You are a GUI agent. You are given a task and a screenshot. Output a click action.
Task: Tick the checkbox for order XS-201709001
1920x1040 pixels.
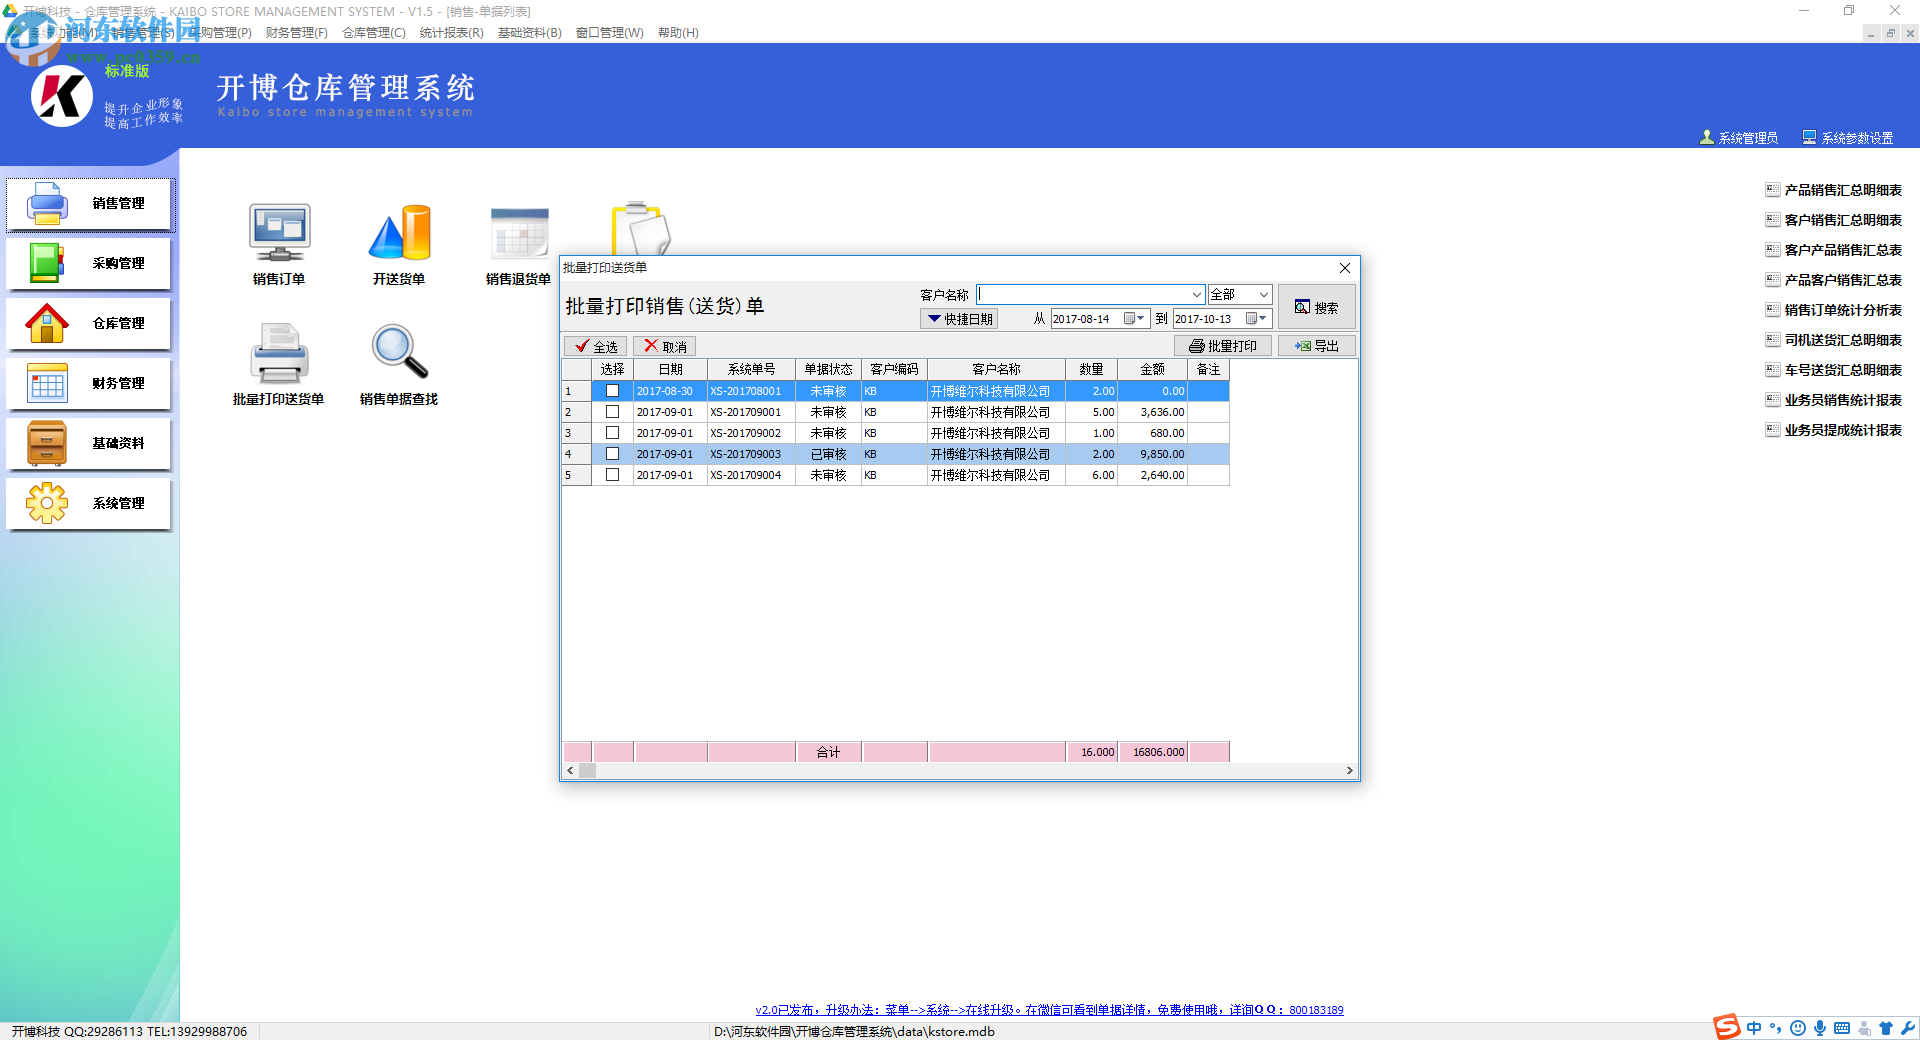click(x=613, y=412)
